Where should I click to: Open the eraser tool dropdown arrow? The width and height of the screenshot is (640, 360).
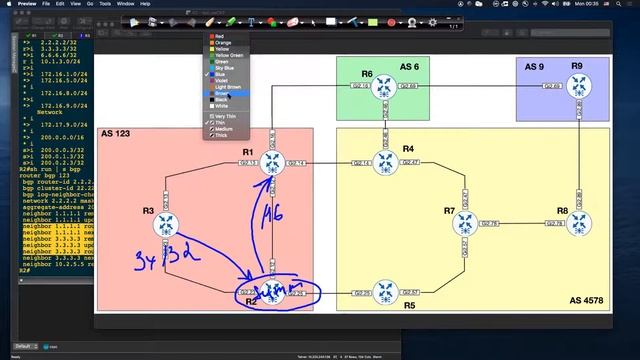tap(302, 23)
